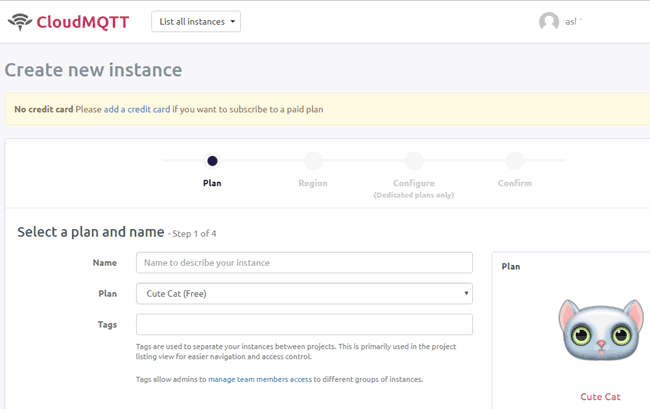Click the Cute Cat mascot image
This screenshot has width=650, height=409.
(x=600, y=331)
